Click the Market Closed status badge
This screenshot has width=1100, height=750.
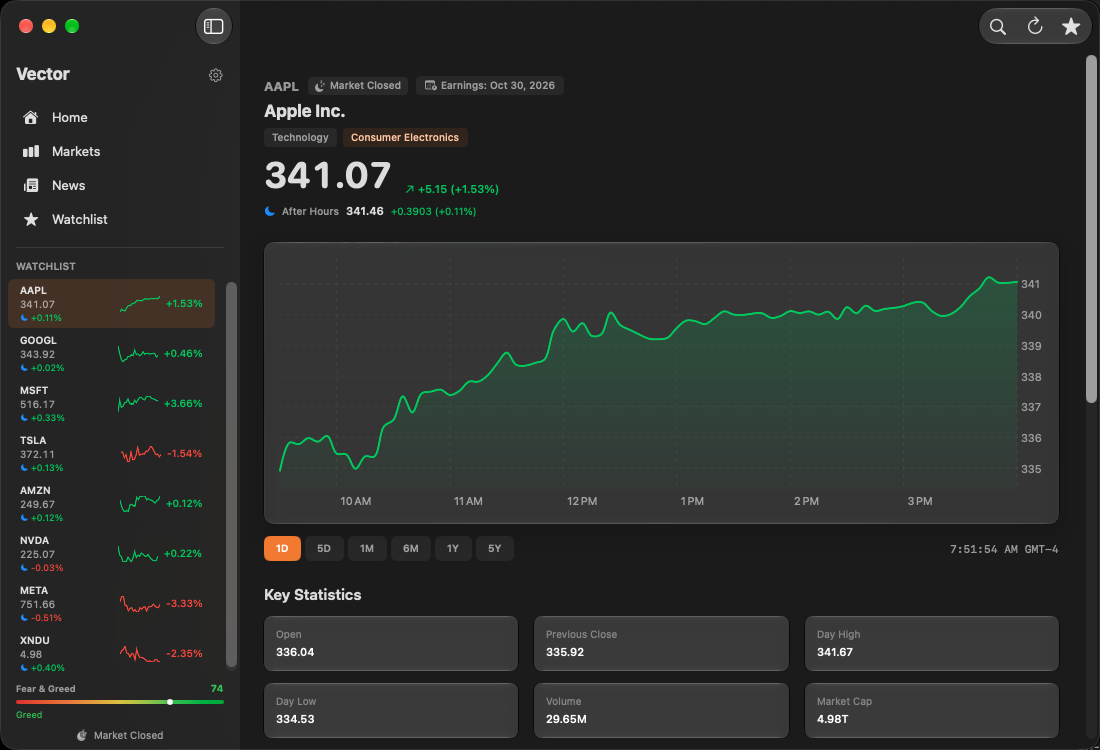pyautogui.click(x=358, y=86)
